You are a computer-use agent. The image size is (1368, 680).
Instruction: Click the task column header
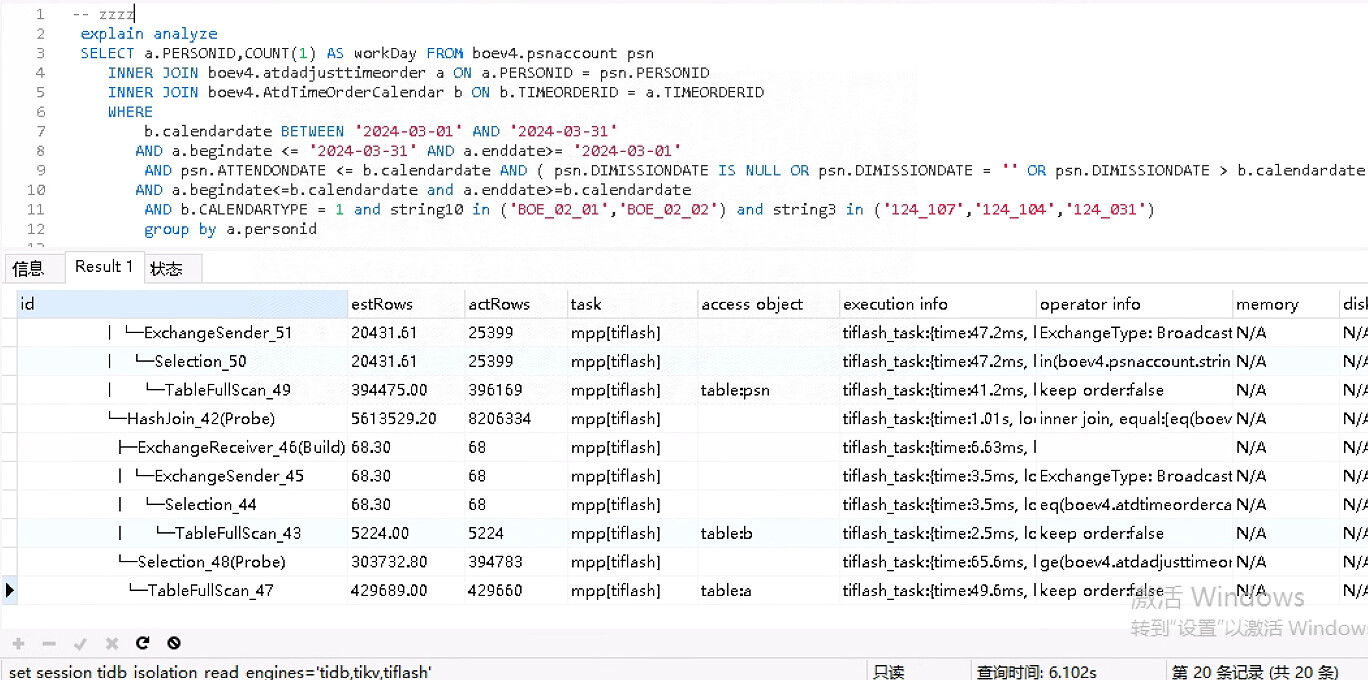point(632,304)
